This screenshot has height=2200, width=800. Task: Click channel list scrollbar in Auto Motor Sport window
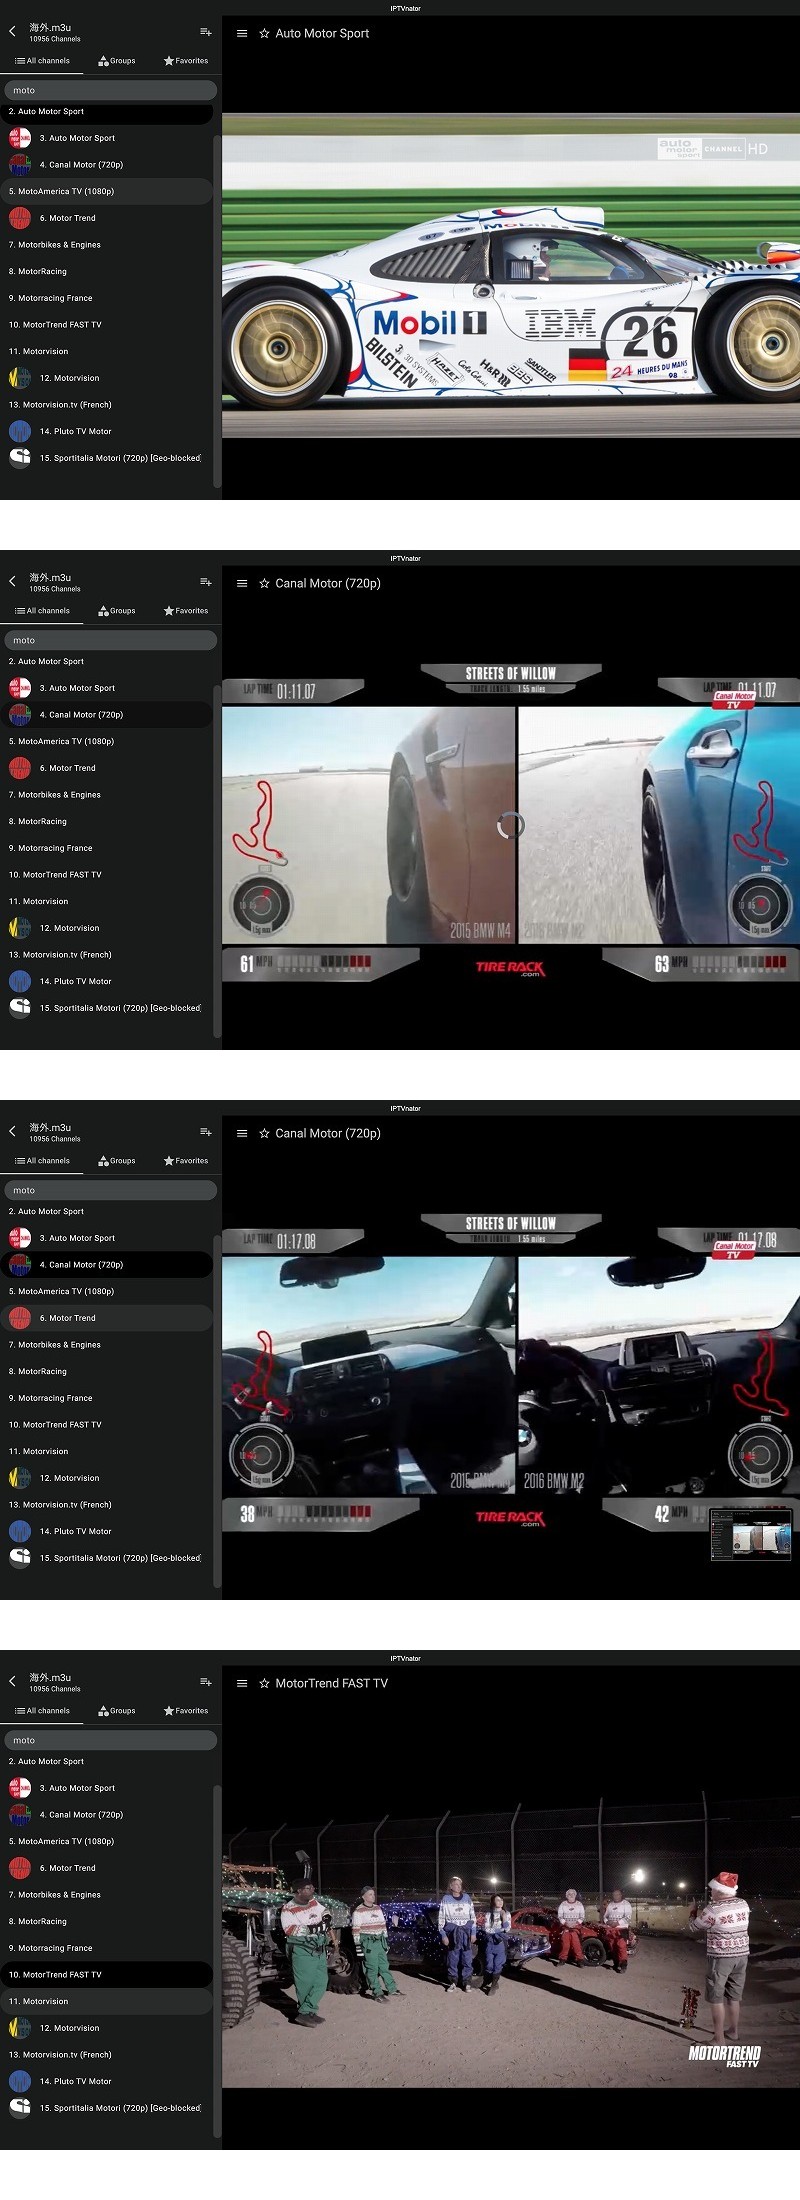click(x=217, y=310)
